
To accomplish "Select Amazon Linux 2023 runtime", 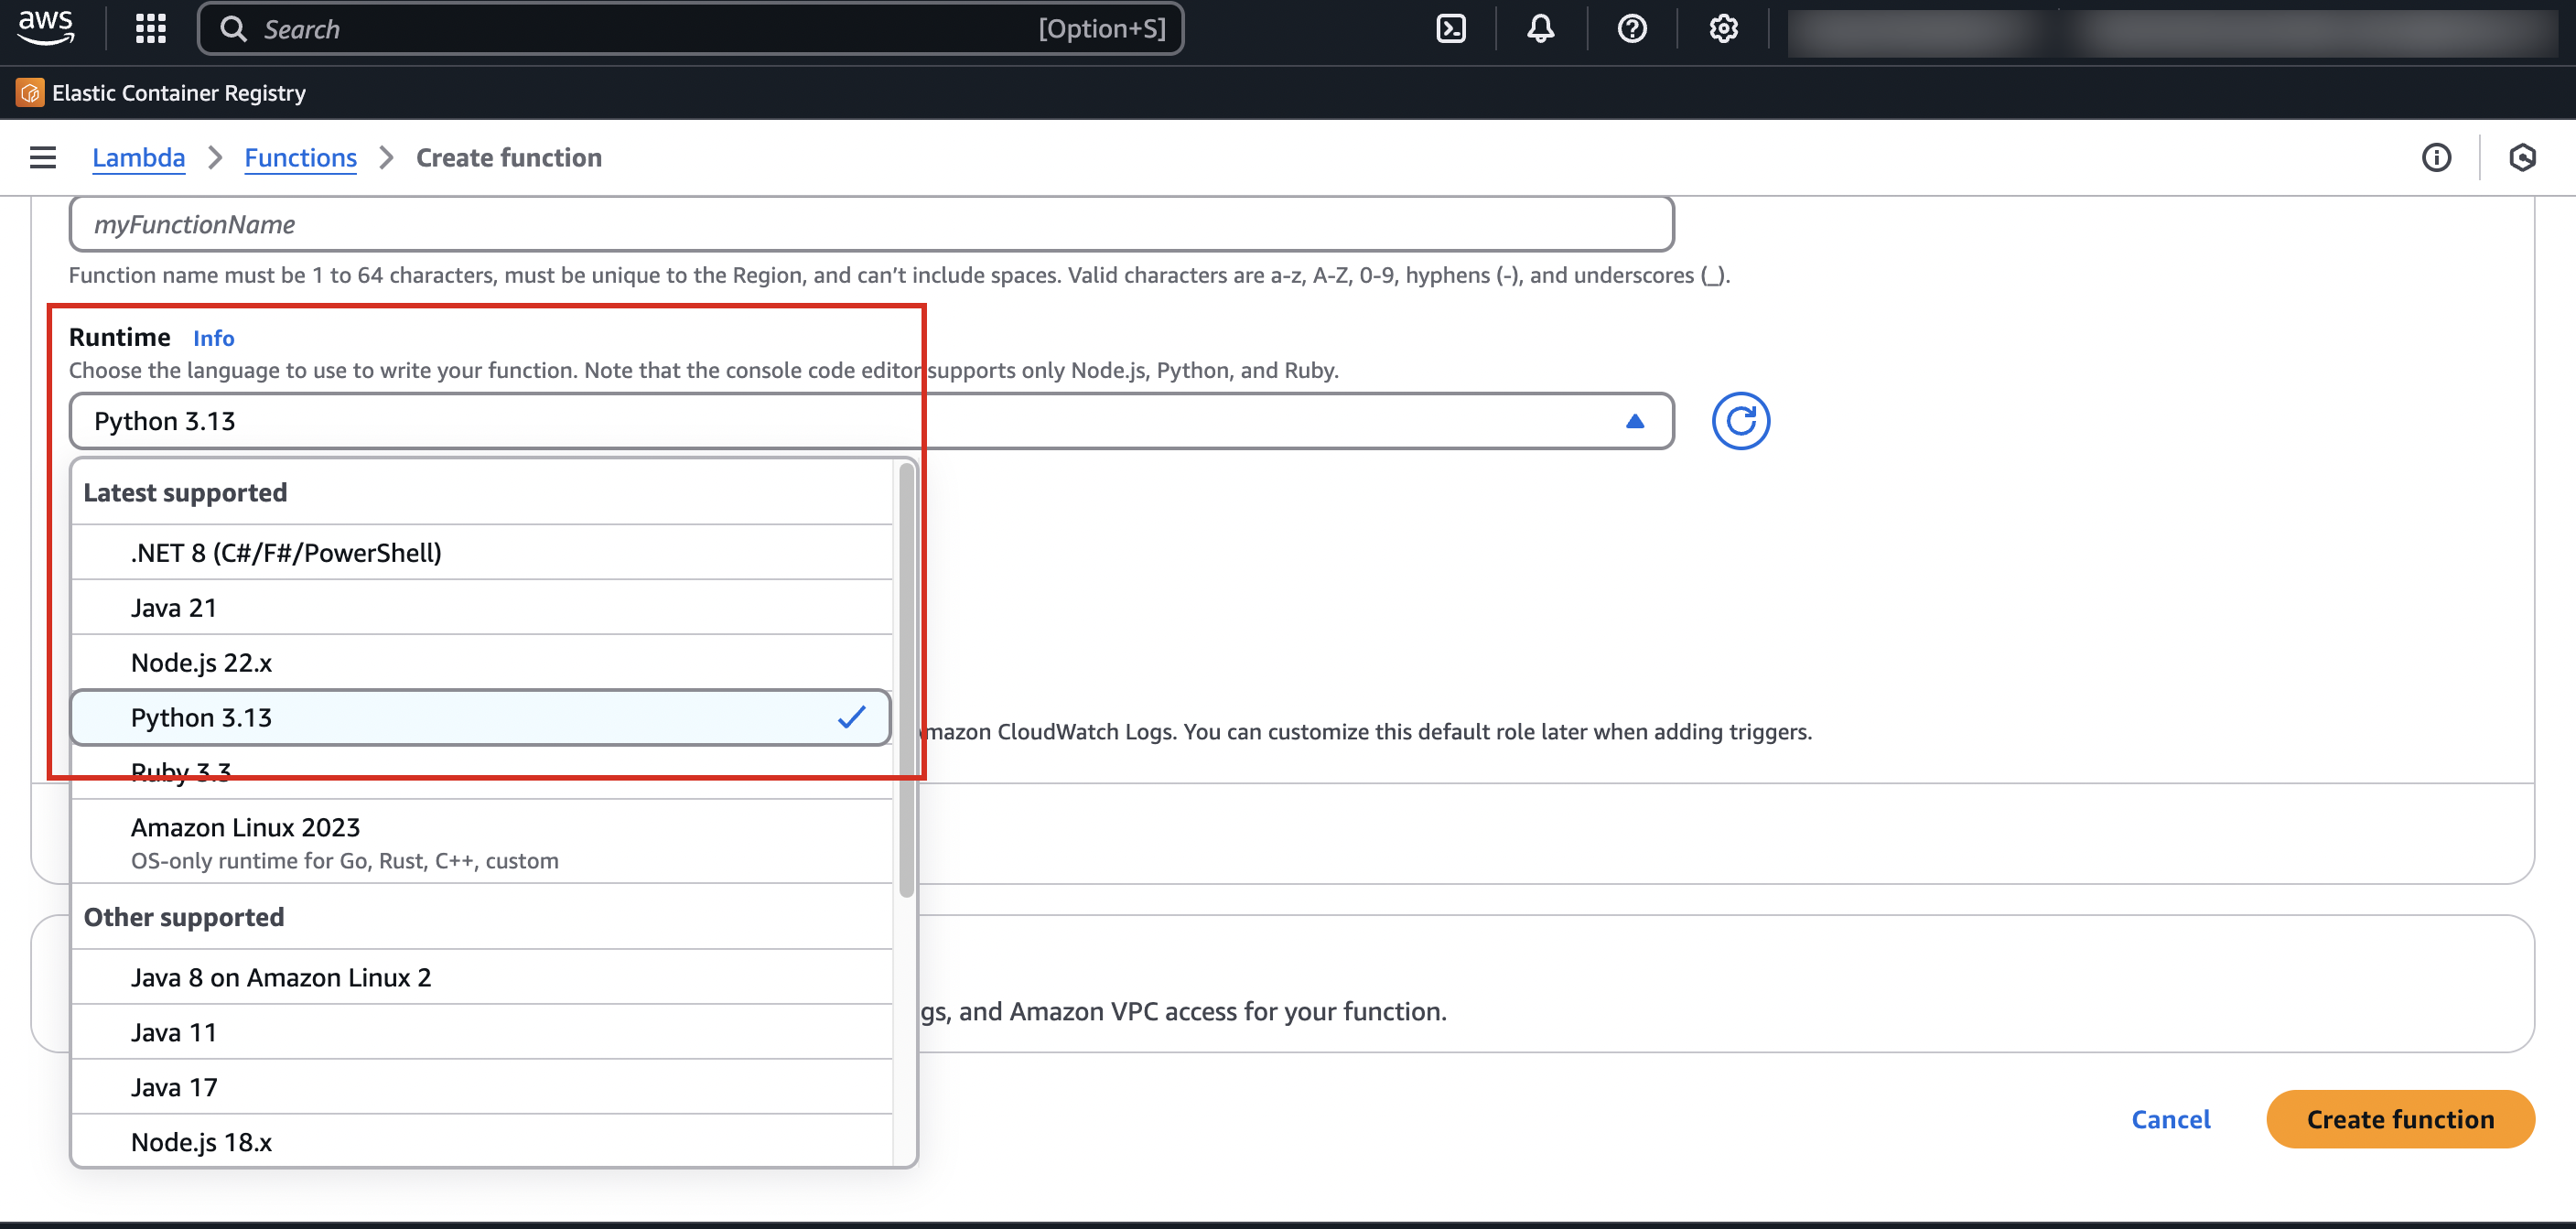I will pyautogui.click(x=481, y=842).
